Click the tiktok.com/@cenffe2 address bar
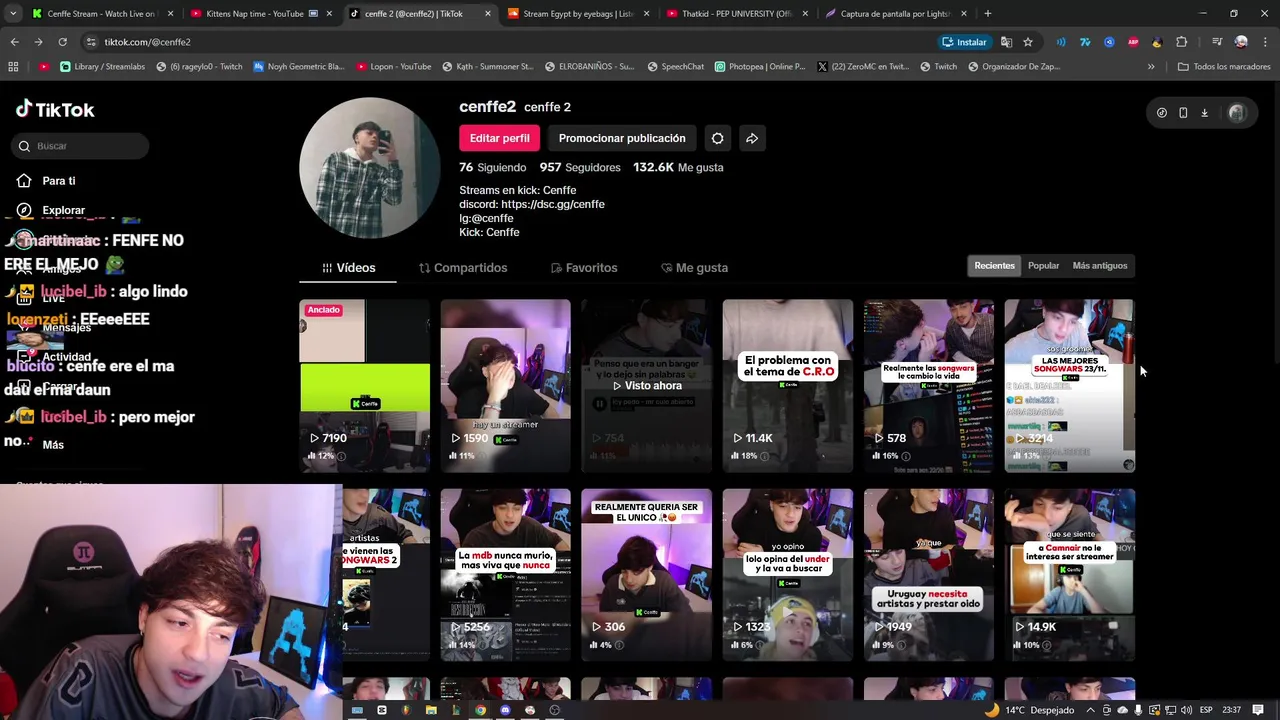This screenshot has width=1280, height=720. coord(500,42)
